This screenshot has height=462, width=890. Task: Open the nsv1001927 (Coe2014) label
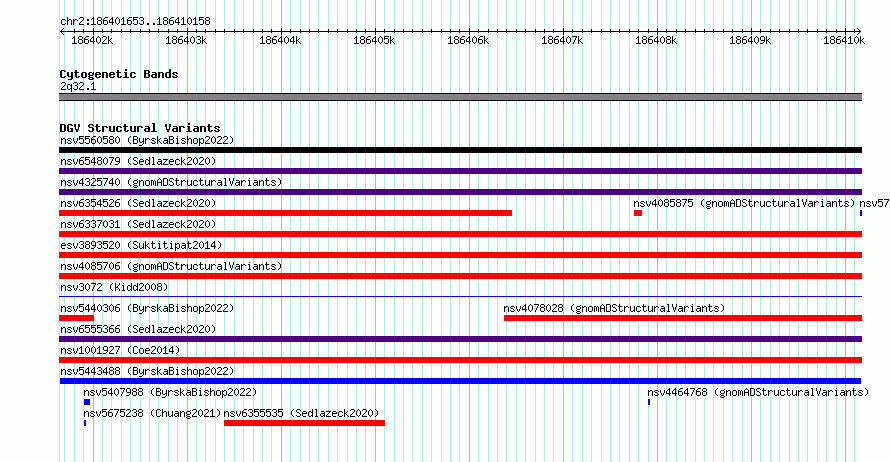pyautogui.click(x=120, y=350)
